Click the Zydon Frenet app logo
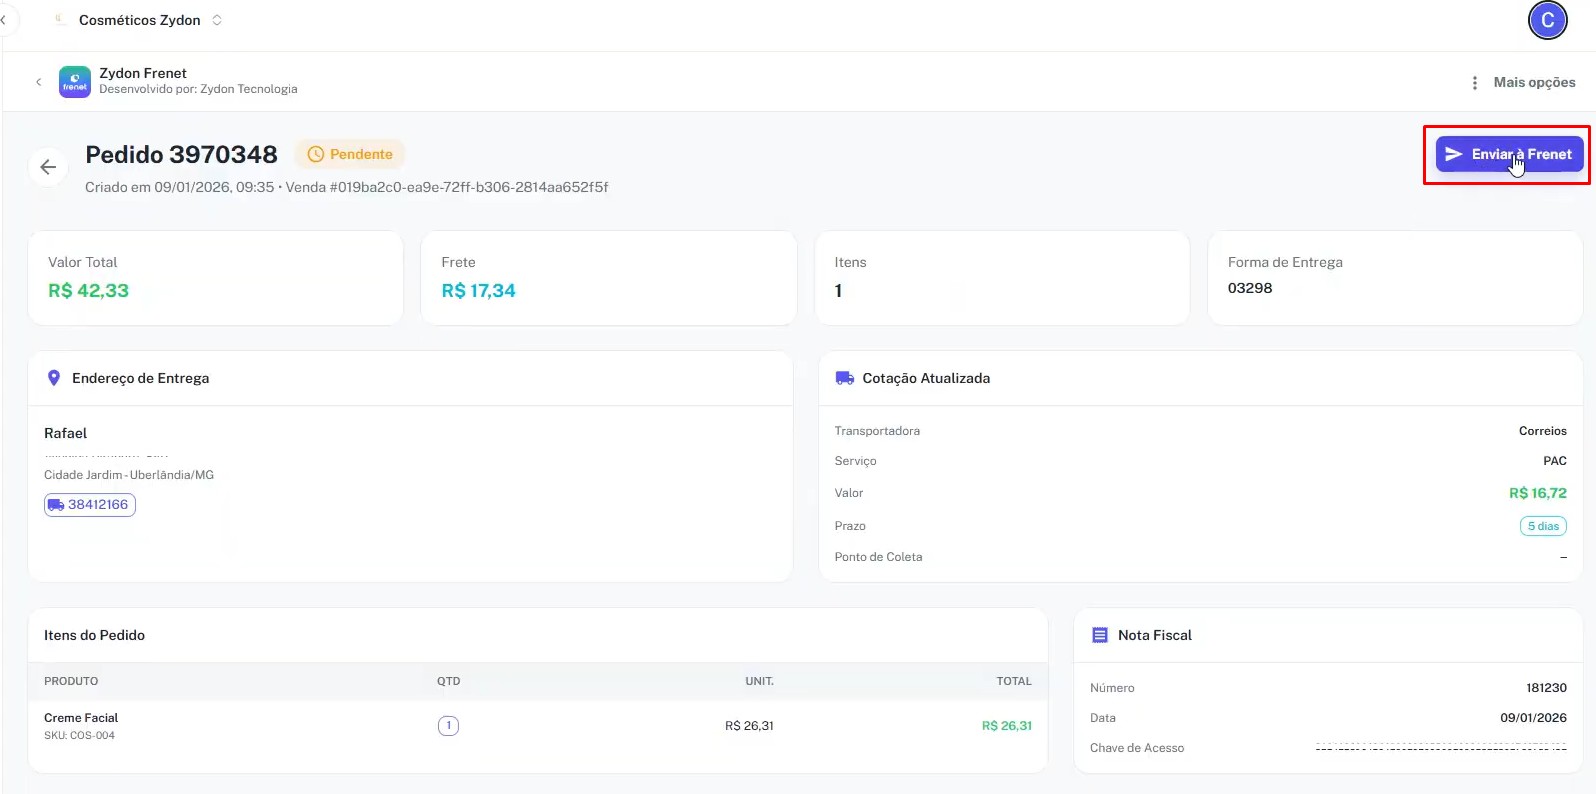The height and width of the screenshot is (794, 1596). click(x=75, y=82)
